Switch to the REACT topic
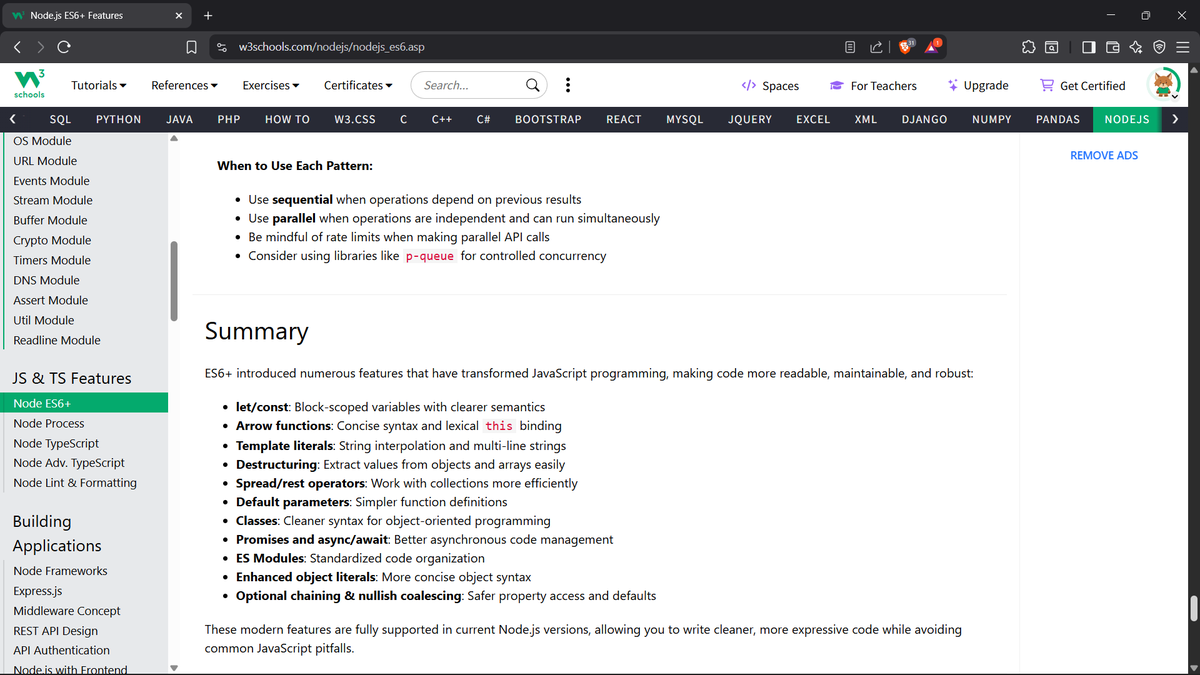Image resolution: width=1200 pixels, height=675 pixels. point(624,119)
